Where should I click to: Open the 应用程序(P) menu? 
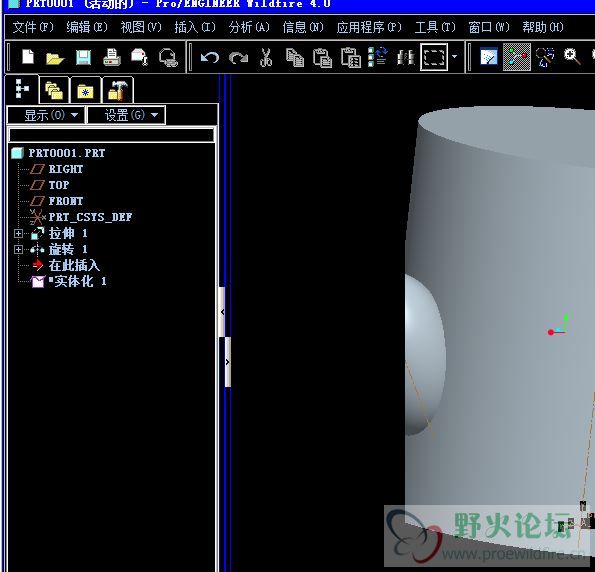369,27
